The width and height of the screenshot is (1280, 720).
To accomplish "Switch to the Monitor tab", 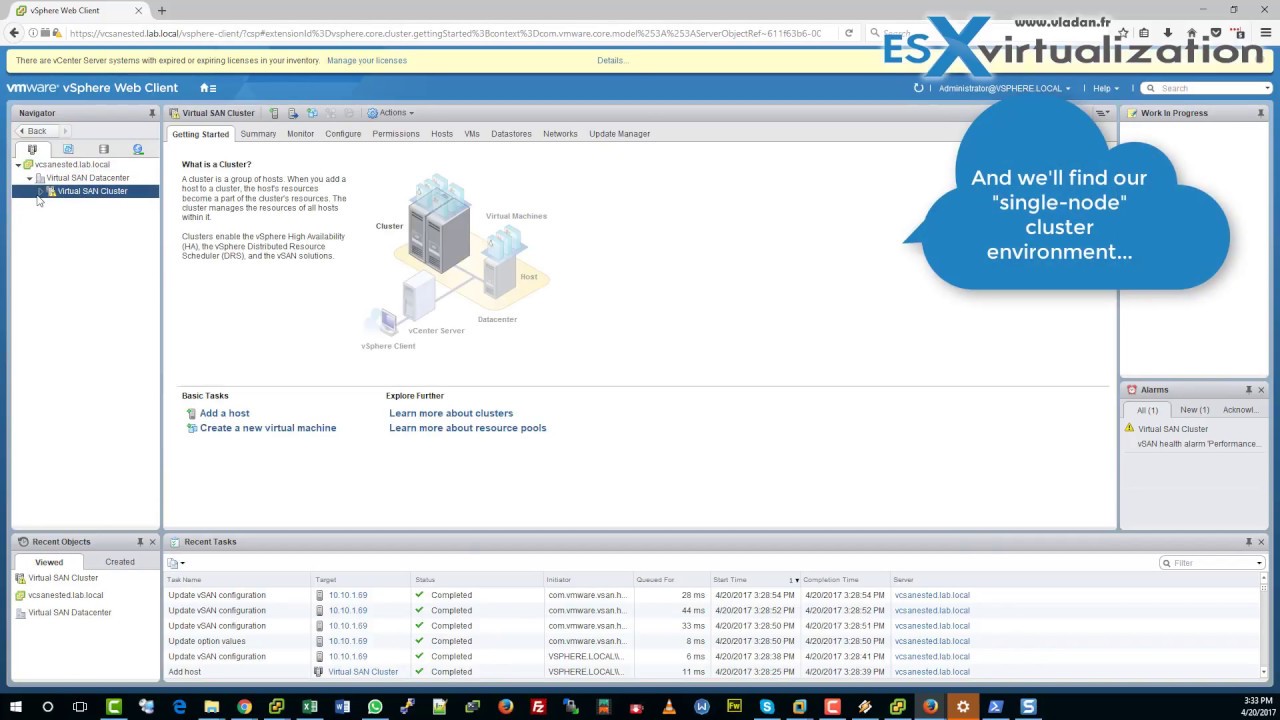I will click(300, 134).
